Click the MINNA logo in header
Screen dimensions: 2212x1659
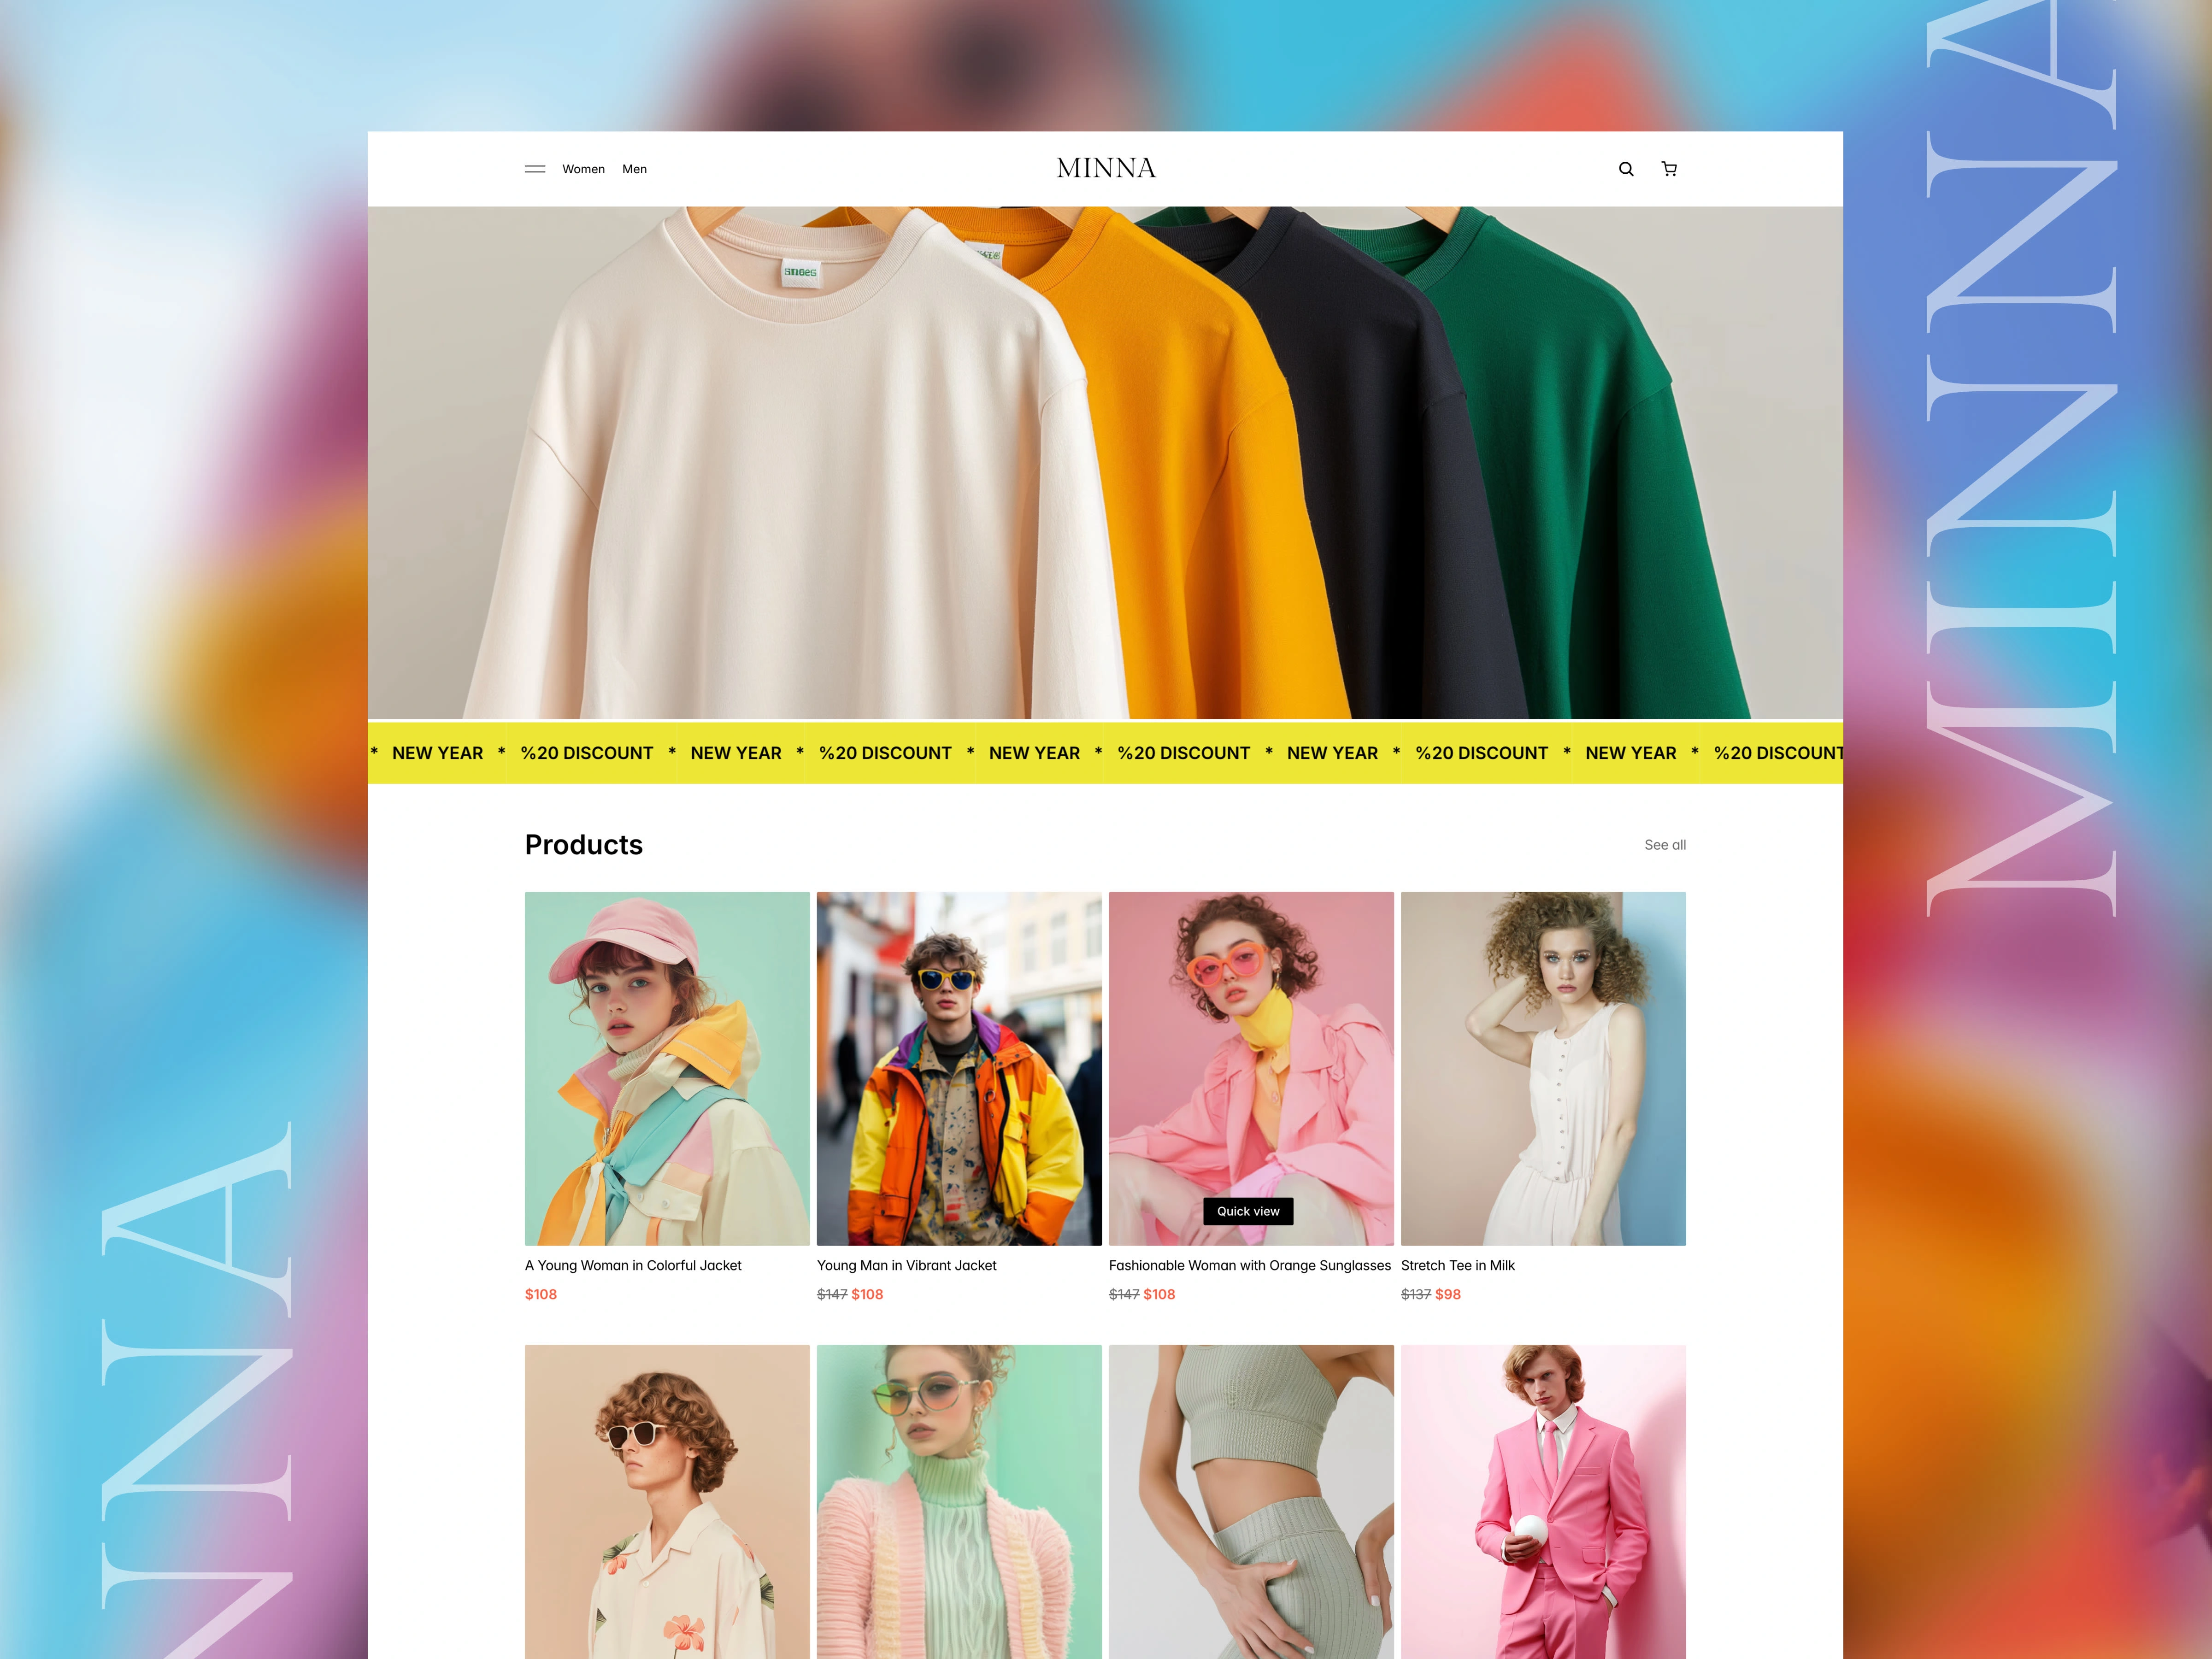point(1106,168)
